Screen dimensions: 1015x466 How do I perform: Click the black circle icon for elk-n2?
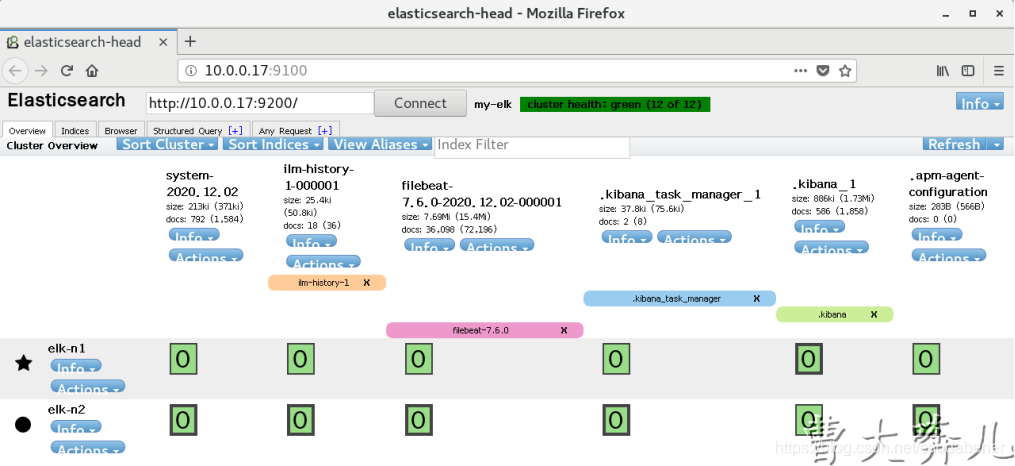coord(23,425)
